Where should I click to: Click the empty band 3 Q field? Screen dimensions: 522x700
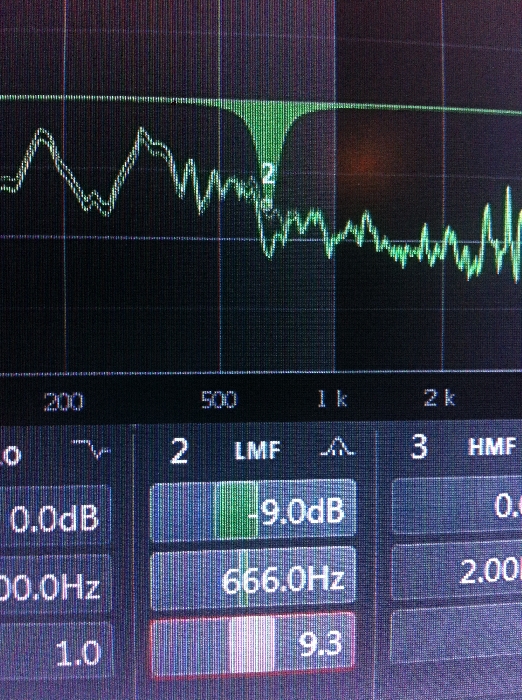[456, 636]
